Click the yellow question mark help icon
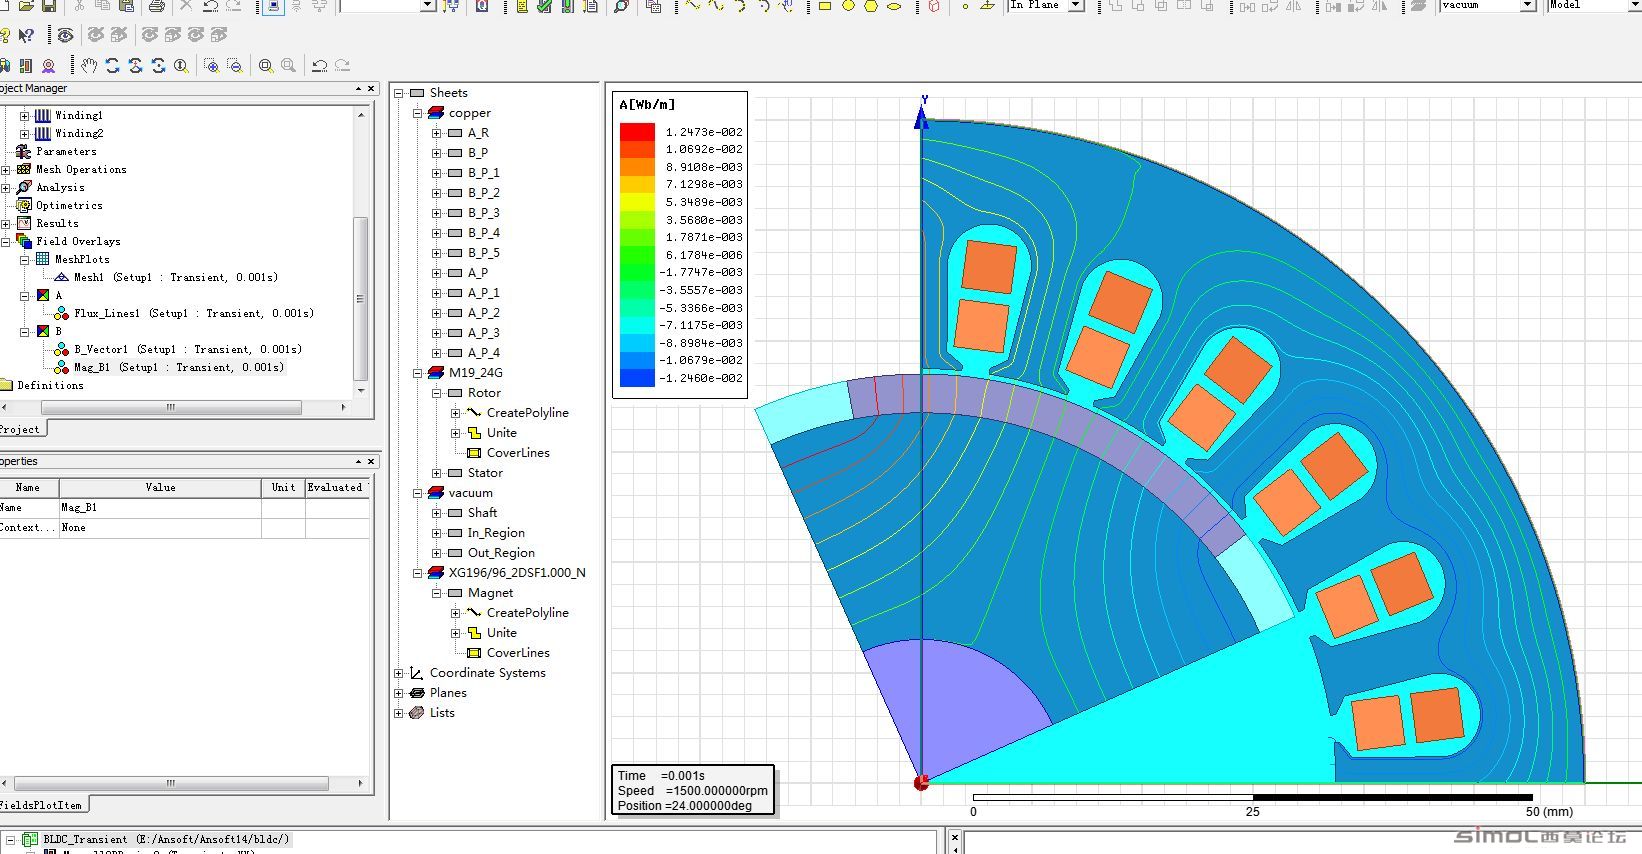Screen dimensions: 1642x854 [x=4, y=35]
